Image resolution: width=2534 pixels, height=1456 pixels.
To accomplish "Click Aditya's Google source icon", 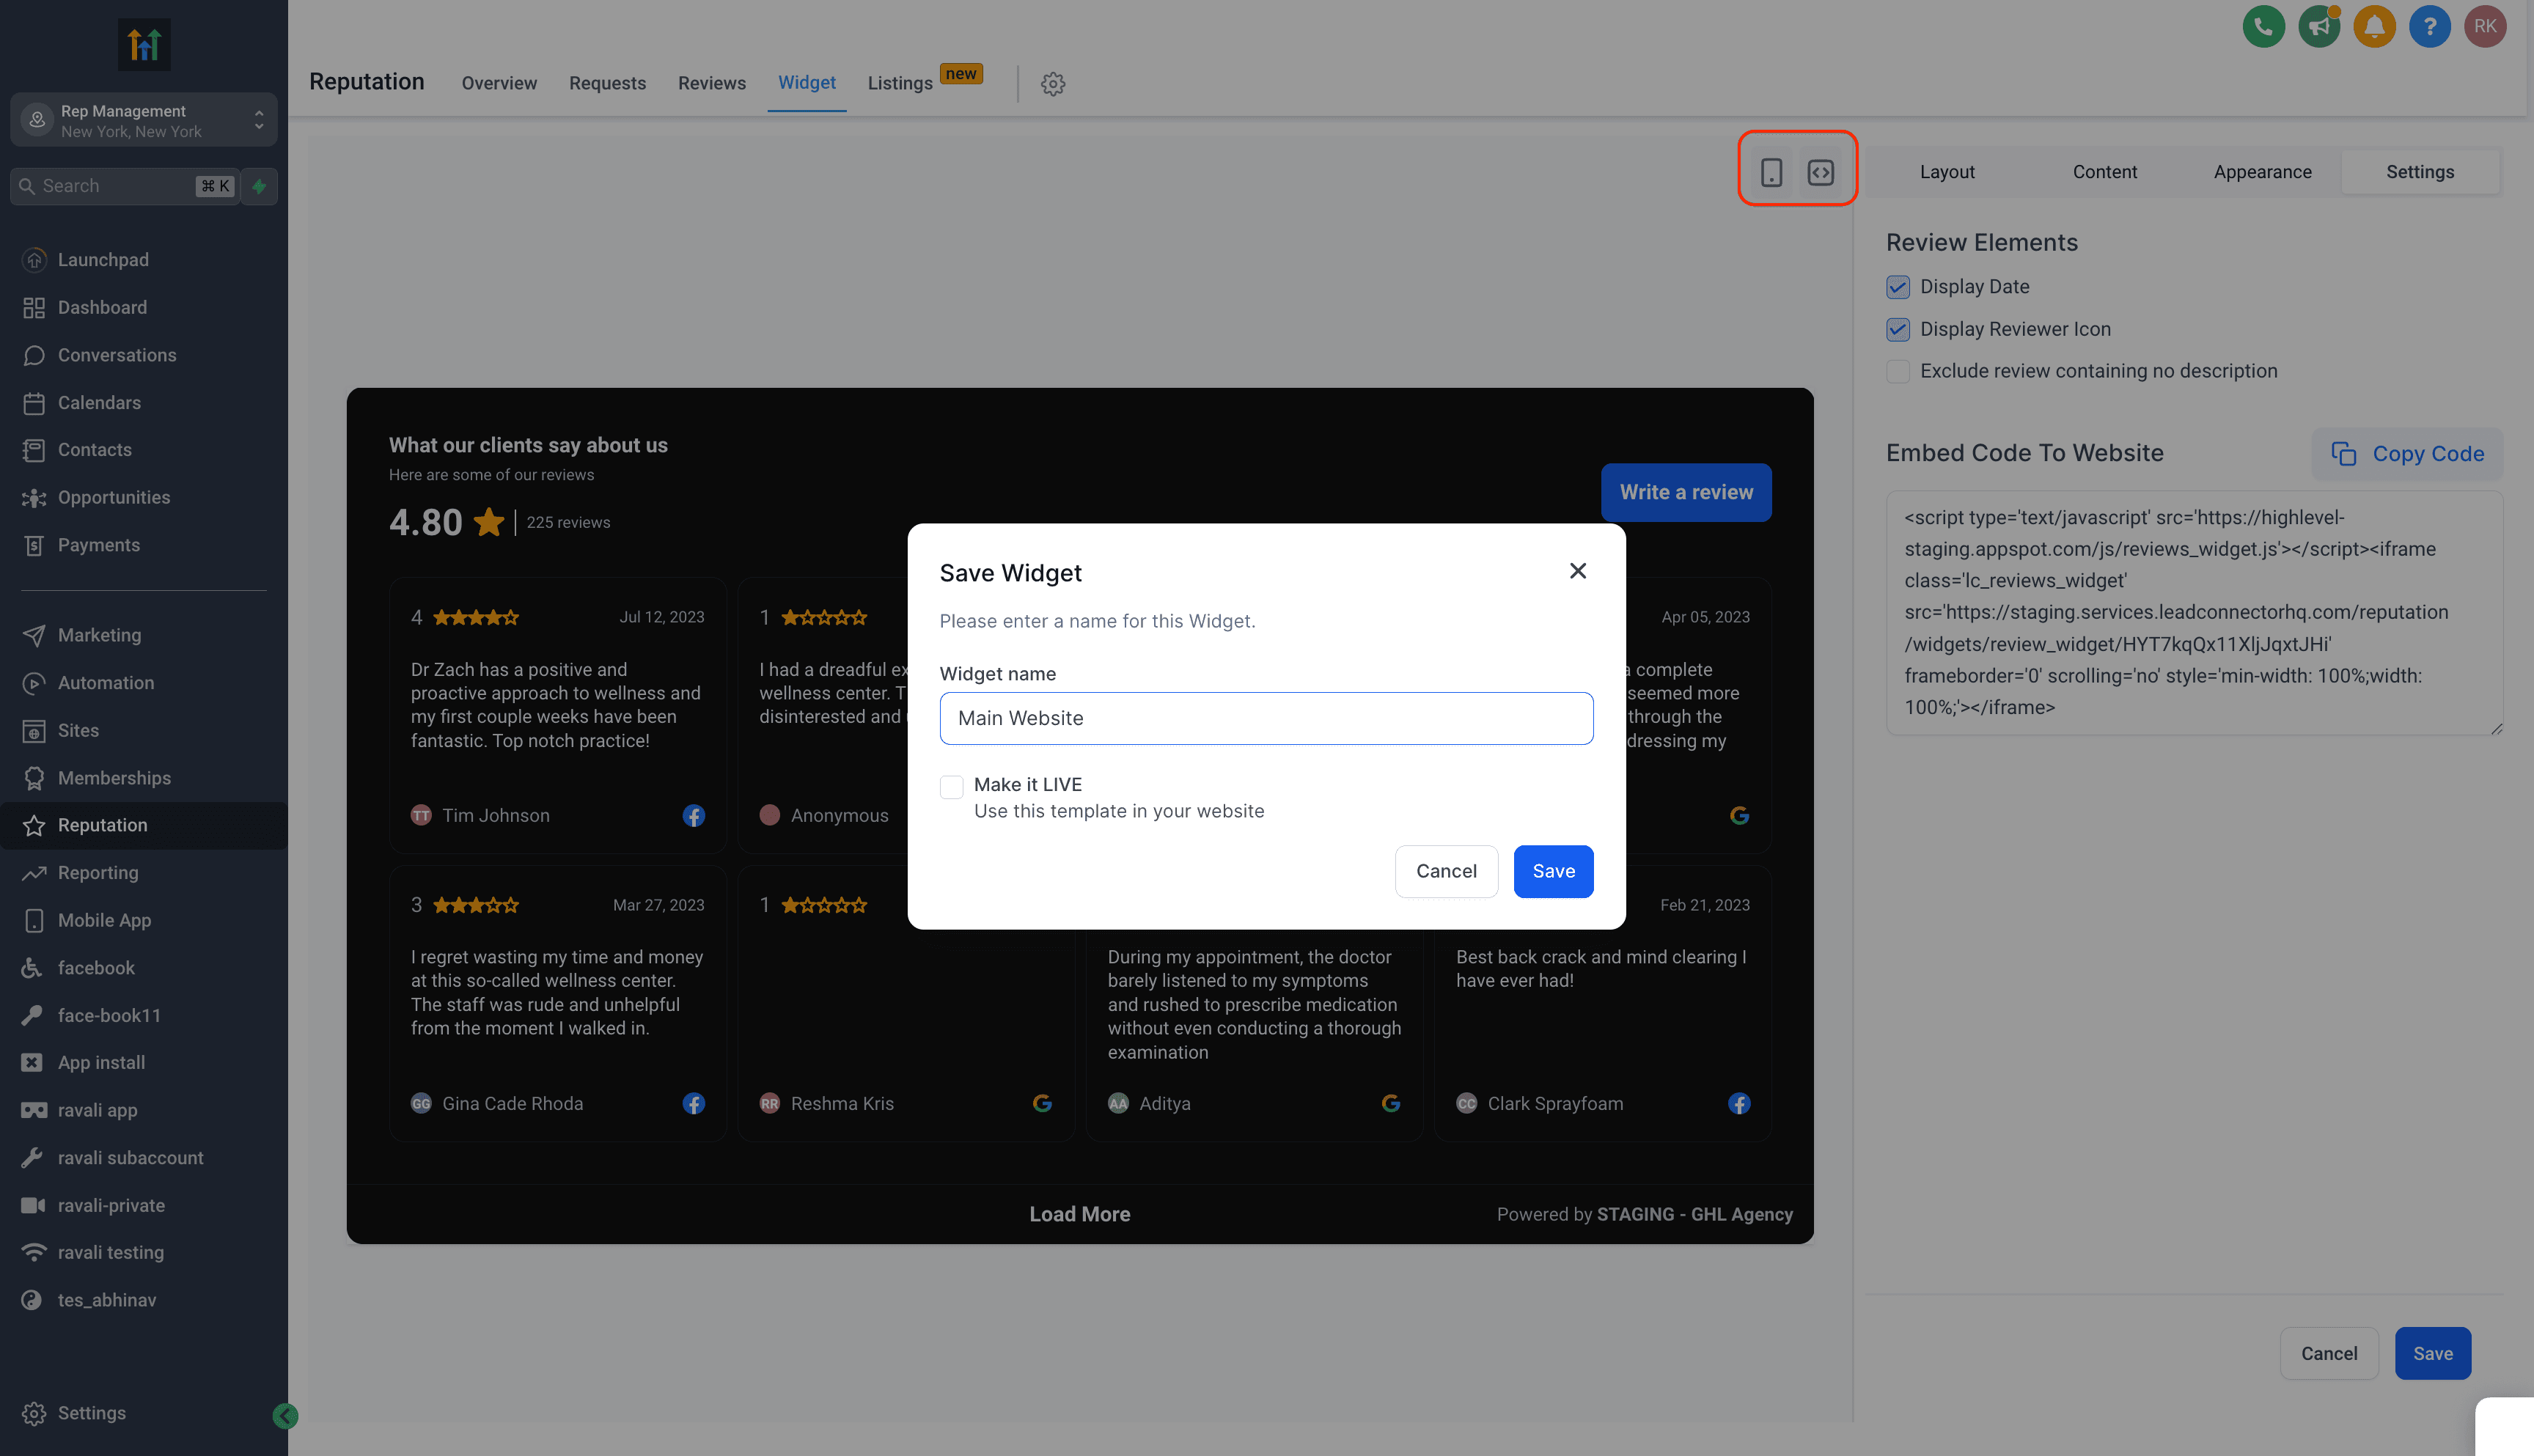I will point(1390,1104).
